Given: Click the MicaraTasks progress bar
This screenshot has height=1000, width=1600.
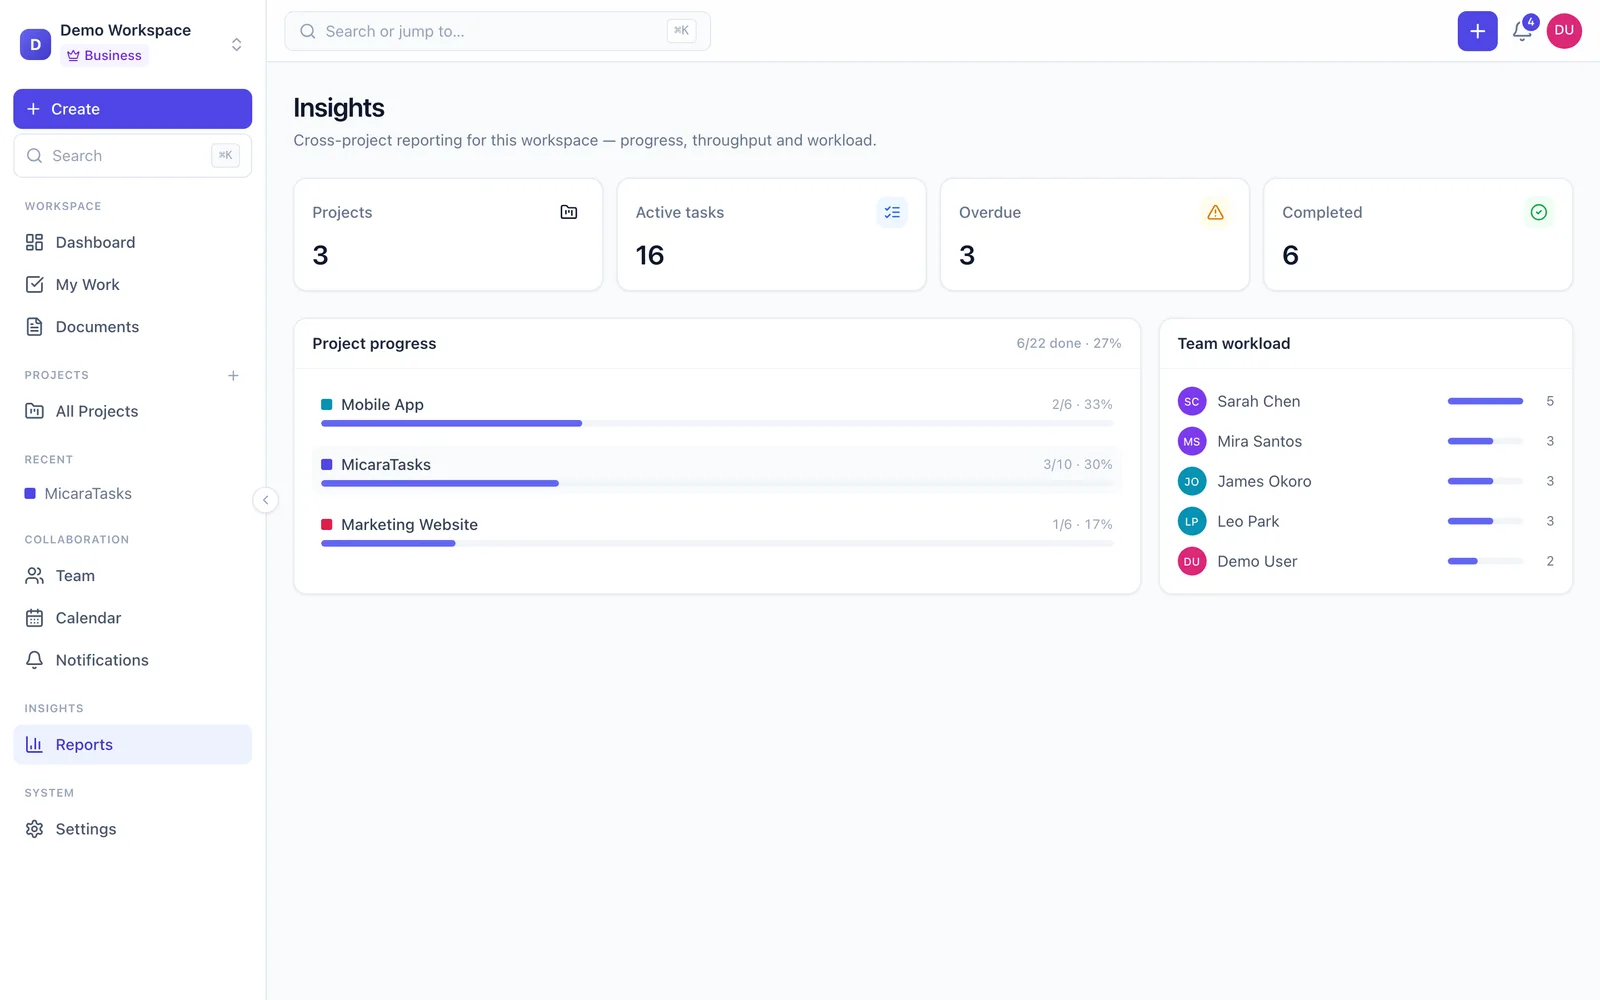Looking at the screenshot, I should pyautogui.click(x=717, y=484).
